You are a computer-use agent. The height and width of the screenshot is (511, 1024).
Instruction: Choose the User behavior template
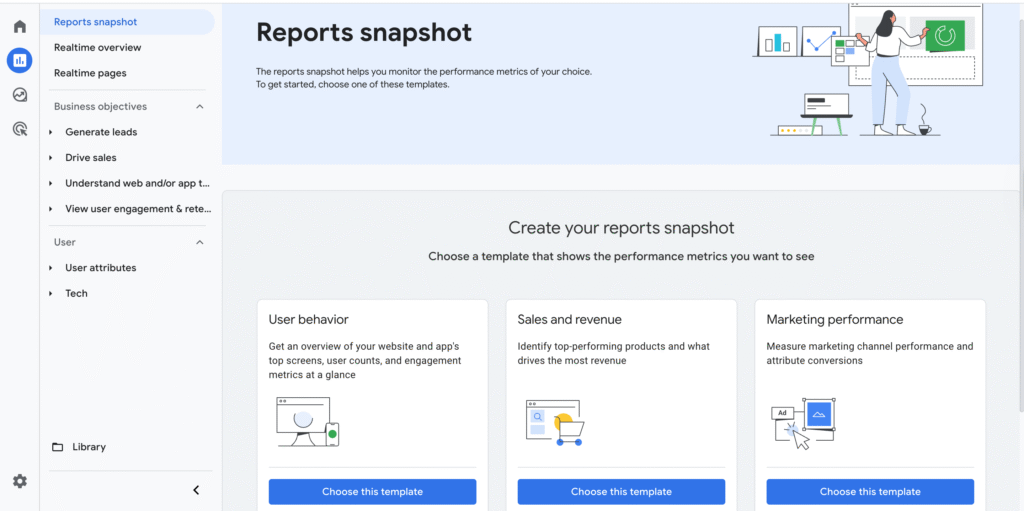pos(372,491)
